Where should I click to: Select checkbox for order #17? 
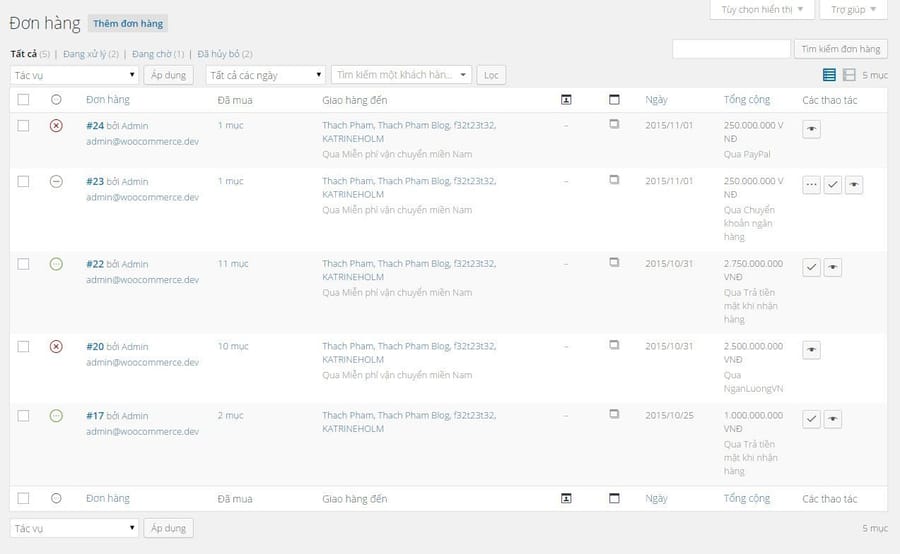(x=23, y=416)
